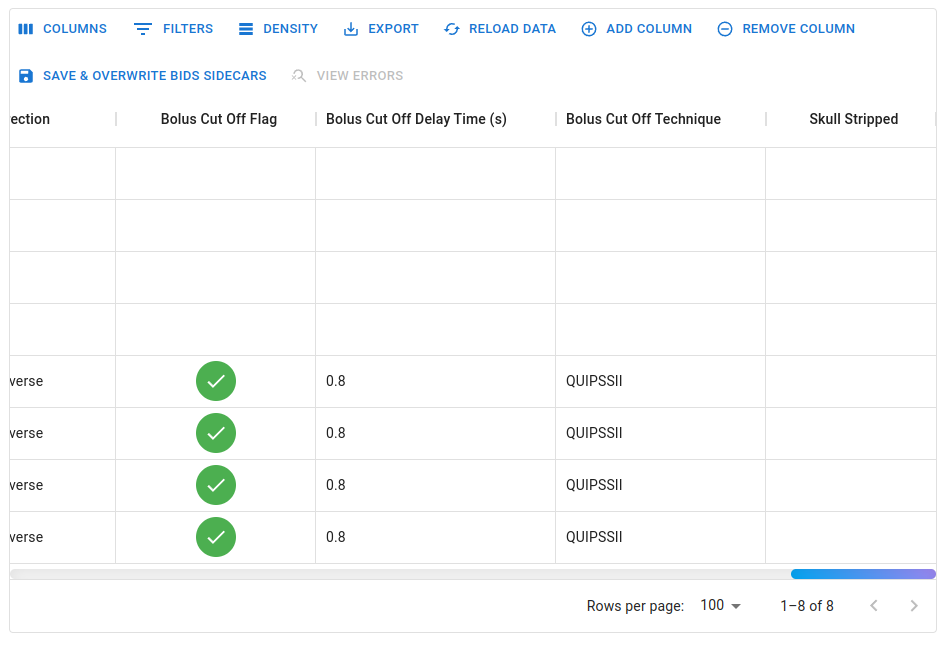
Task: Click the Export download icon
Action: (x=350, y=29)
